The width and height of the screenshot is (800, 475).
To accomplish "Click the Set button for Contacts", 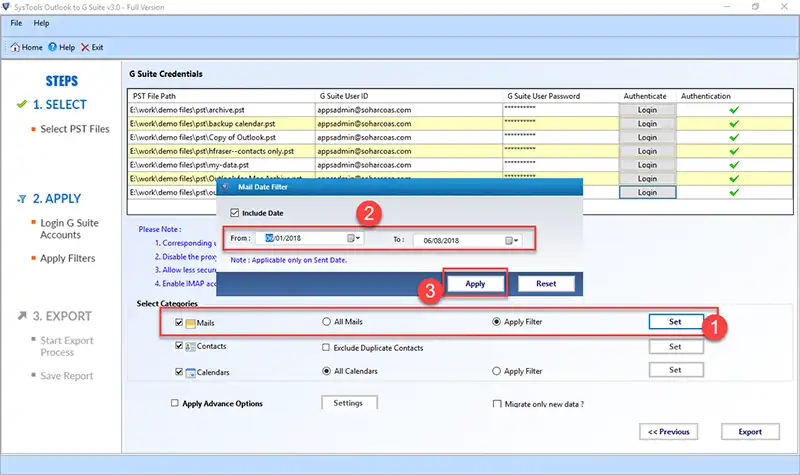I will tap(676, 346).
